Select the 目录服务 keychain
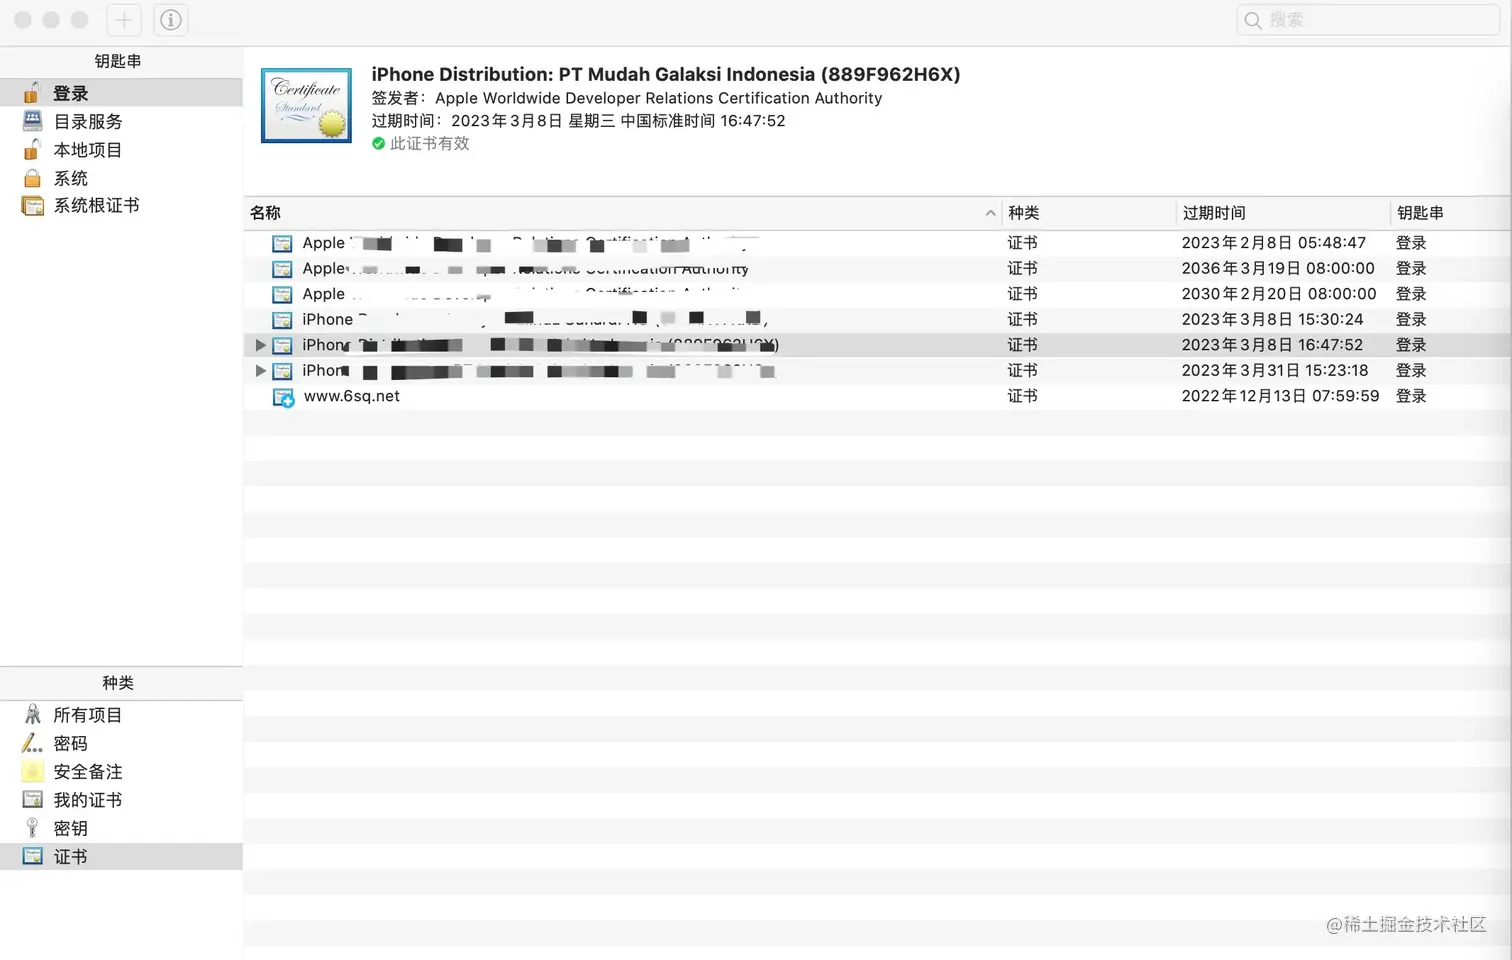This screenshot has width=1512, height=960. (x=121, y=121)
